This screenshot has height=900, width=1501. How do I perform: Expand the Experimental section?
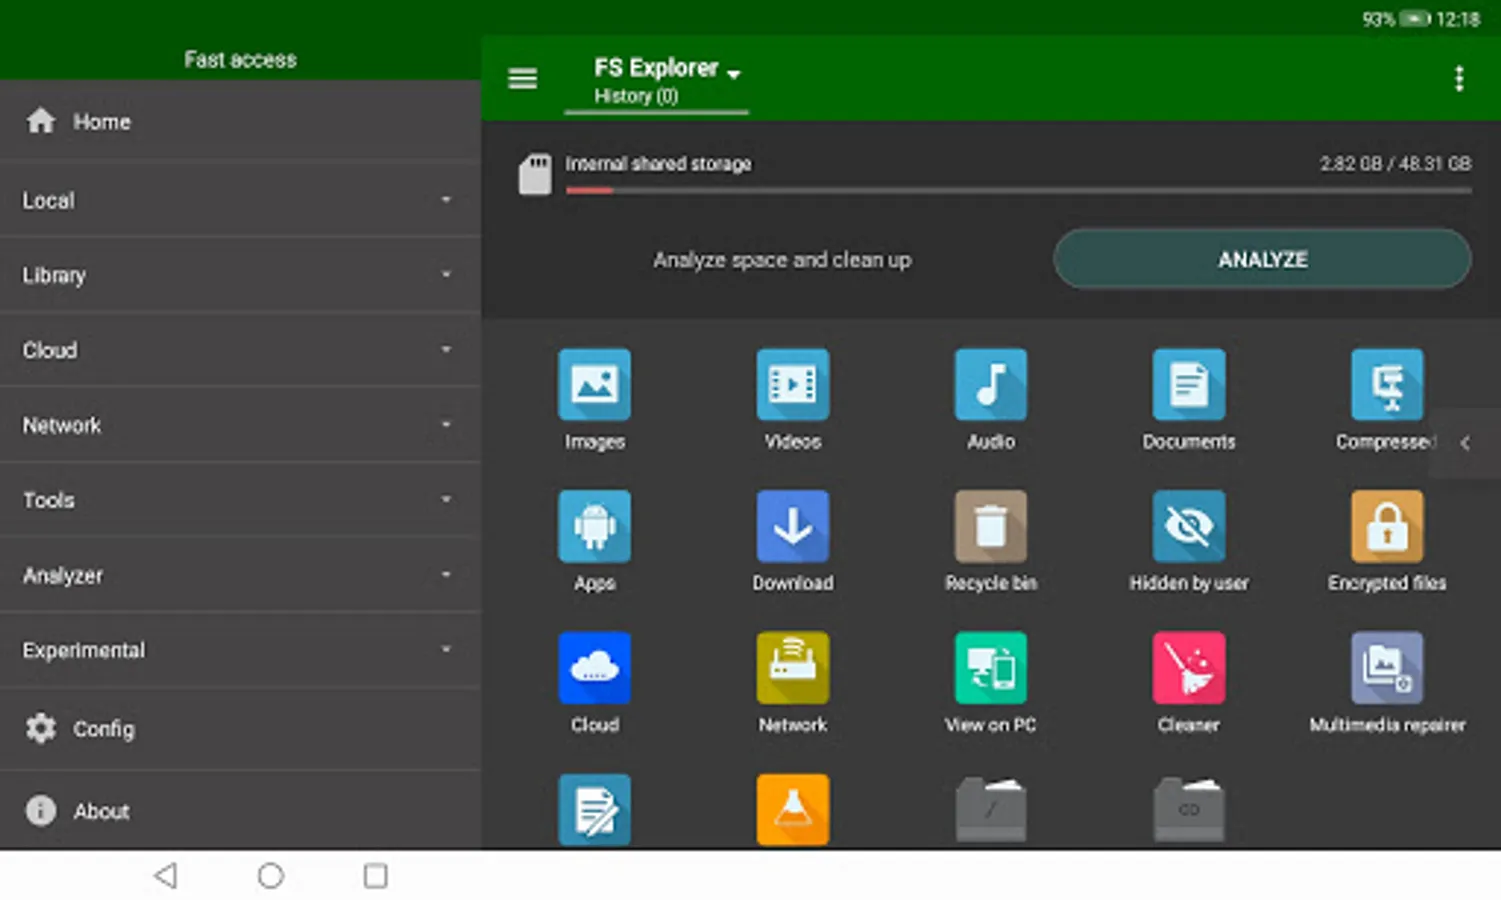coord(240,650)
